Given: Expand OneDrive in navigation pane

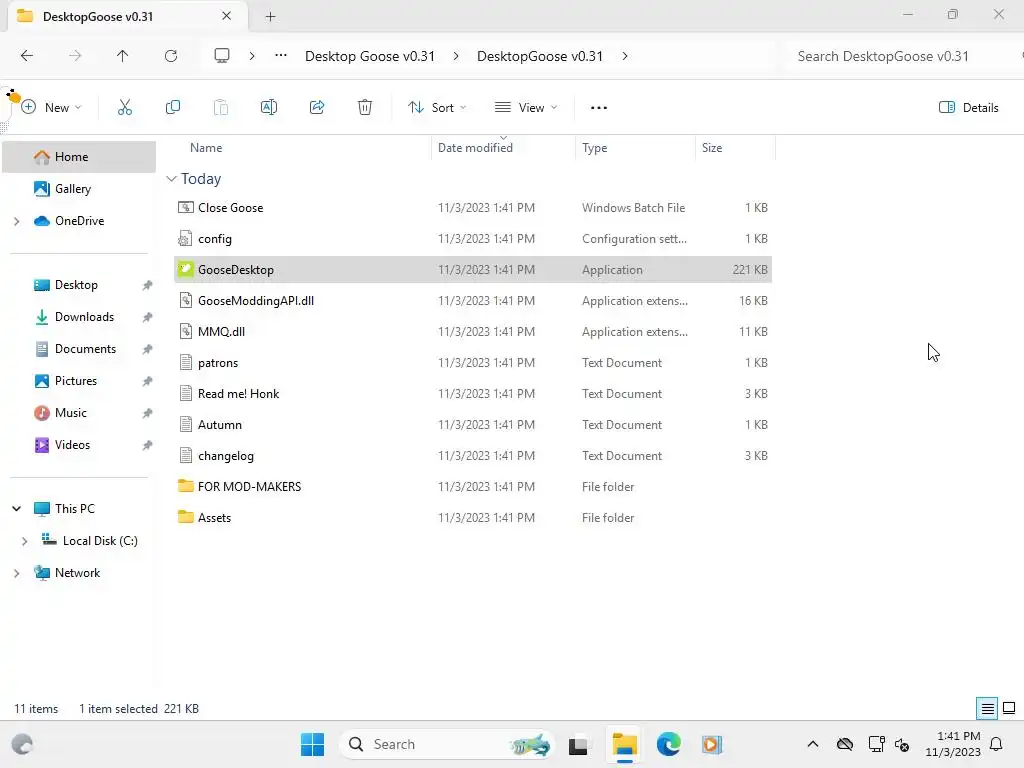Looking at the screenshot, I should click(16, 221).
